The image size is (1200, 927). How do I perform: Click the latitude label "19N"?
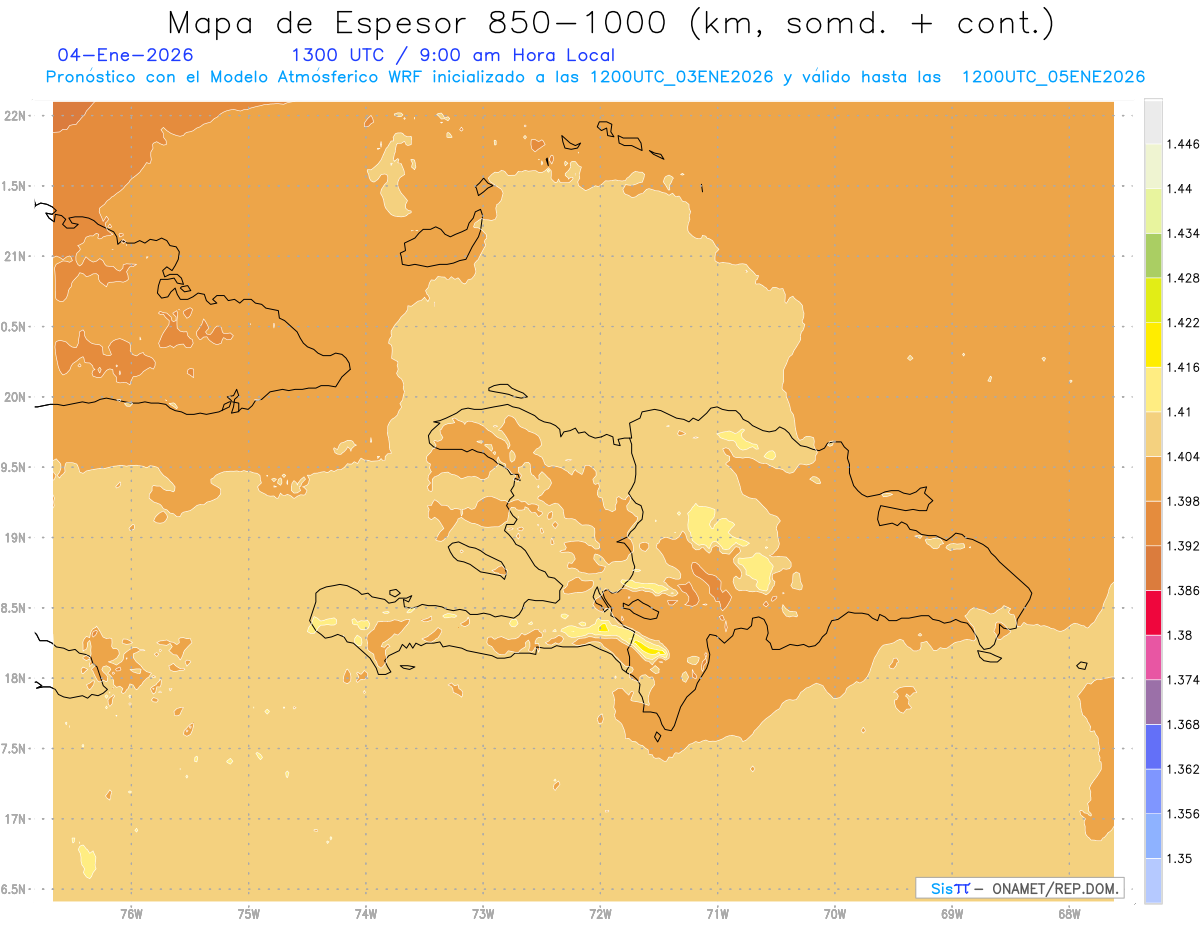click(15, 537)
